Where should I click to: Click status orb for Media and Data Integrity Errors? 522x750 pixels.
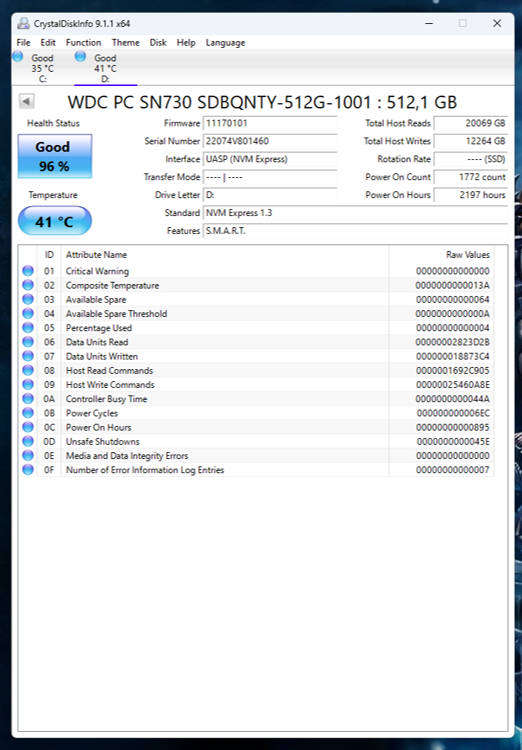click(28, 455)
